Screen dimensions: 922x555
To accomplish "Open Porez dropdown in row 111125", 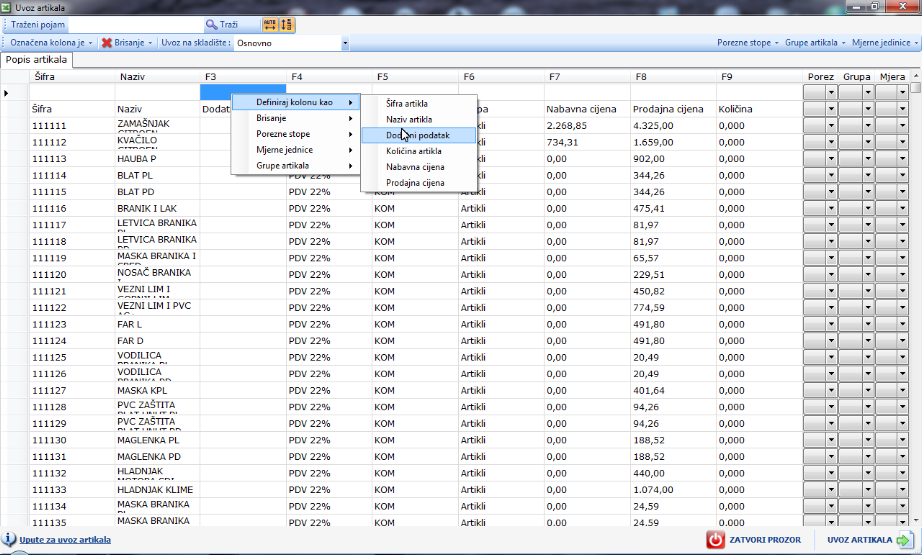I will point(831,357).
